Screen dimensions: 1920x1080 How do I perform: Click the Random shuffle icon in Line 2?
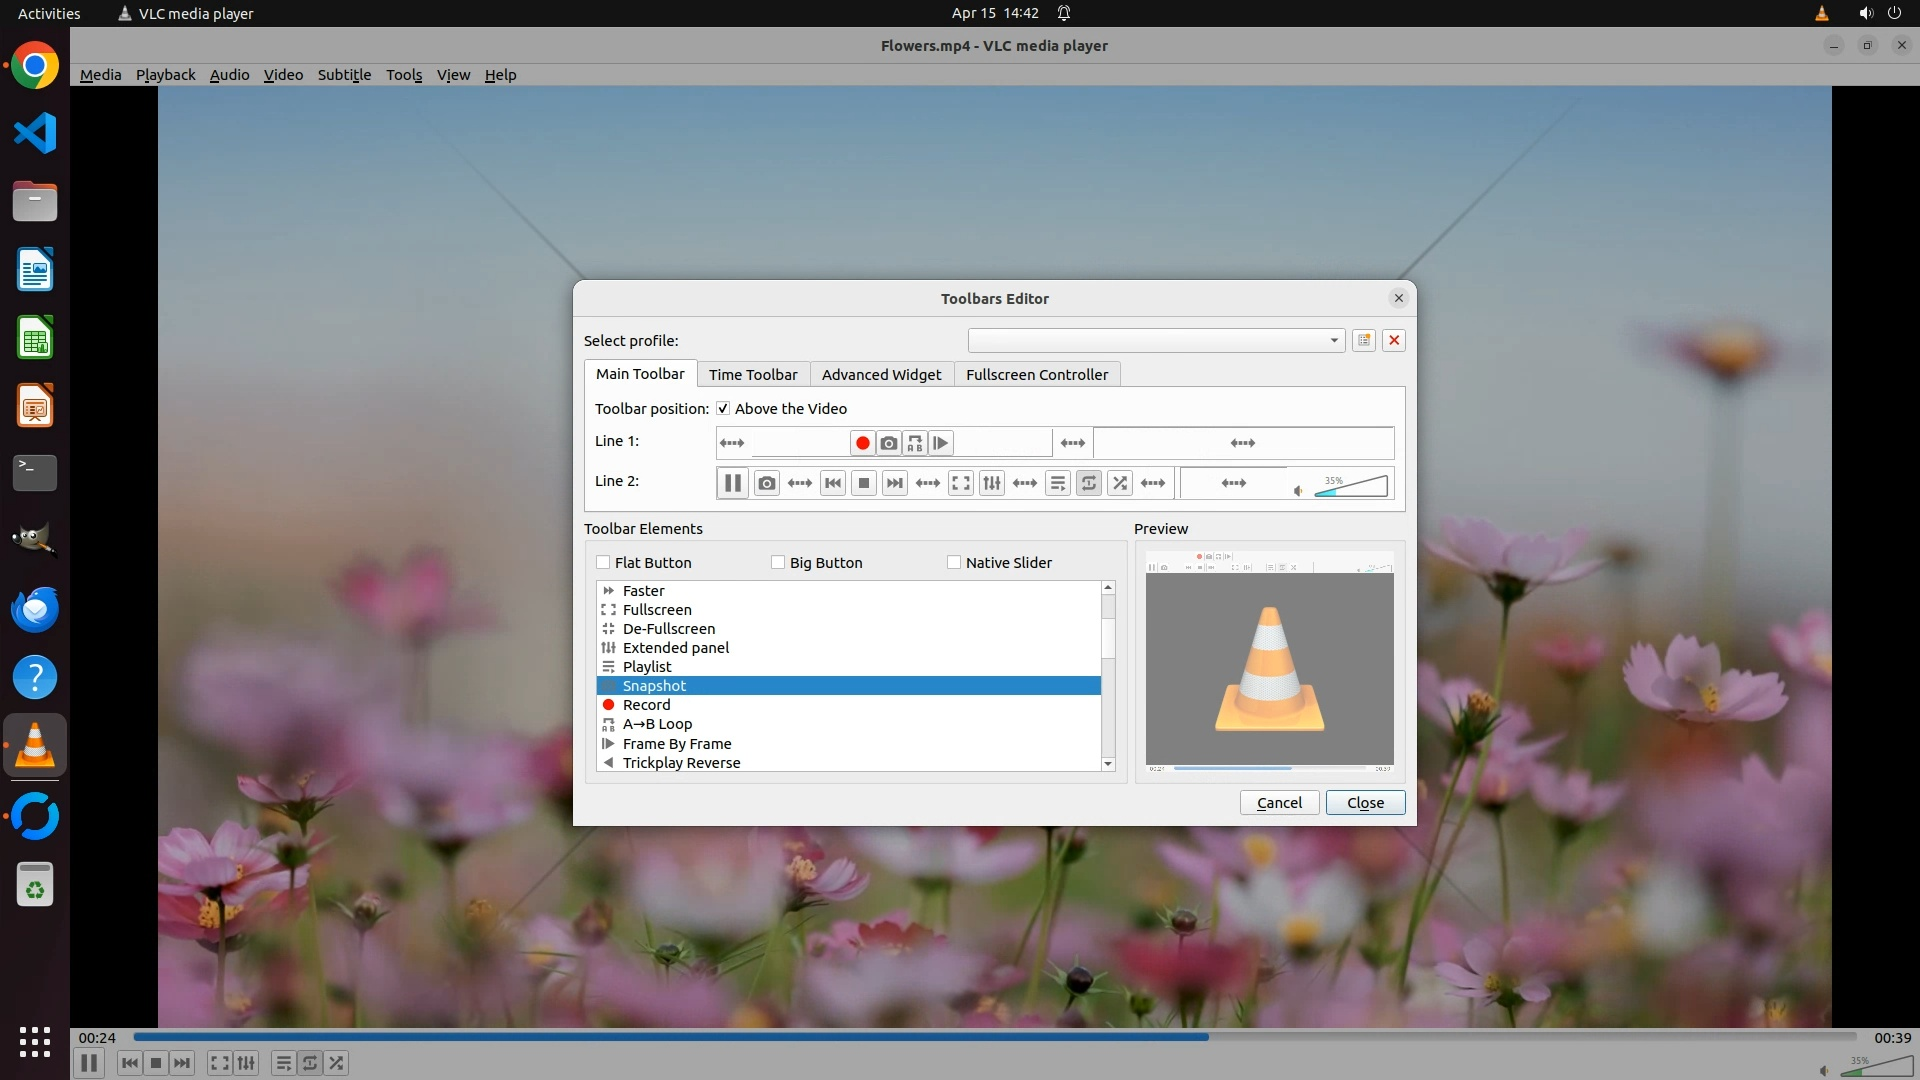tap(1120, 484)
